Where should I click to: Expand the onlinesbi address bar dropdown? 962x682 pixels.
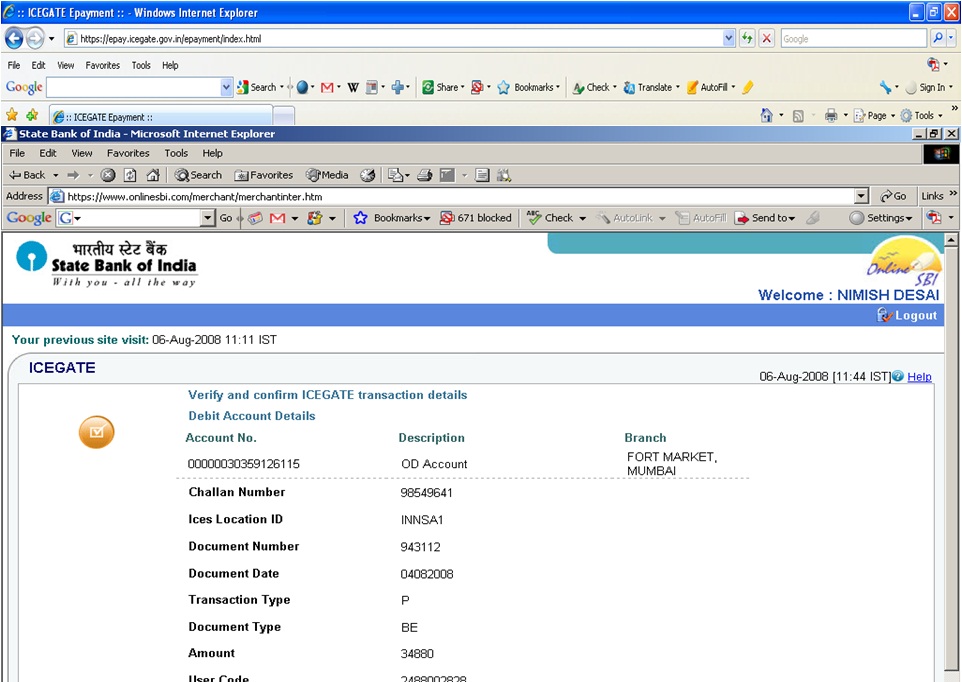(x=861, y=196)
